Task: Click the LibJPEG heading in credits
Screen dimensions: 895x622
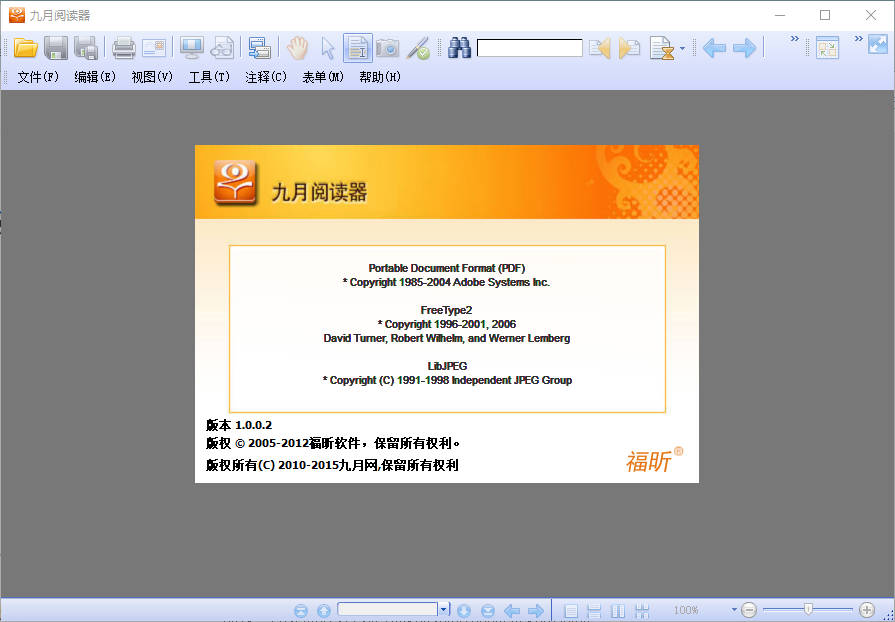Action: 448,366
